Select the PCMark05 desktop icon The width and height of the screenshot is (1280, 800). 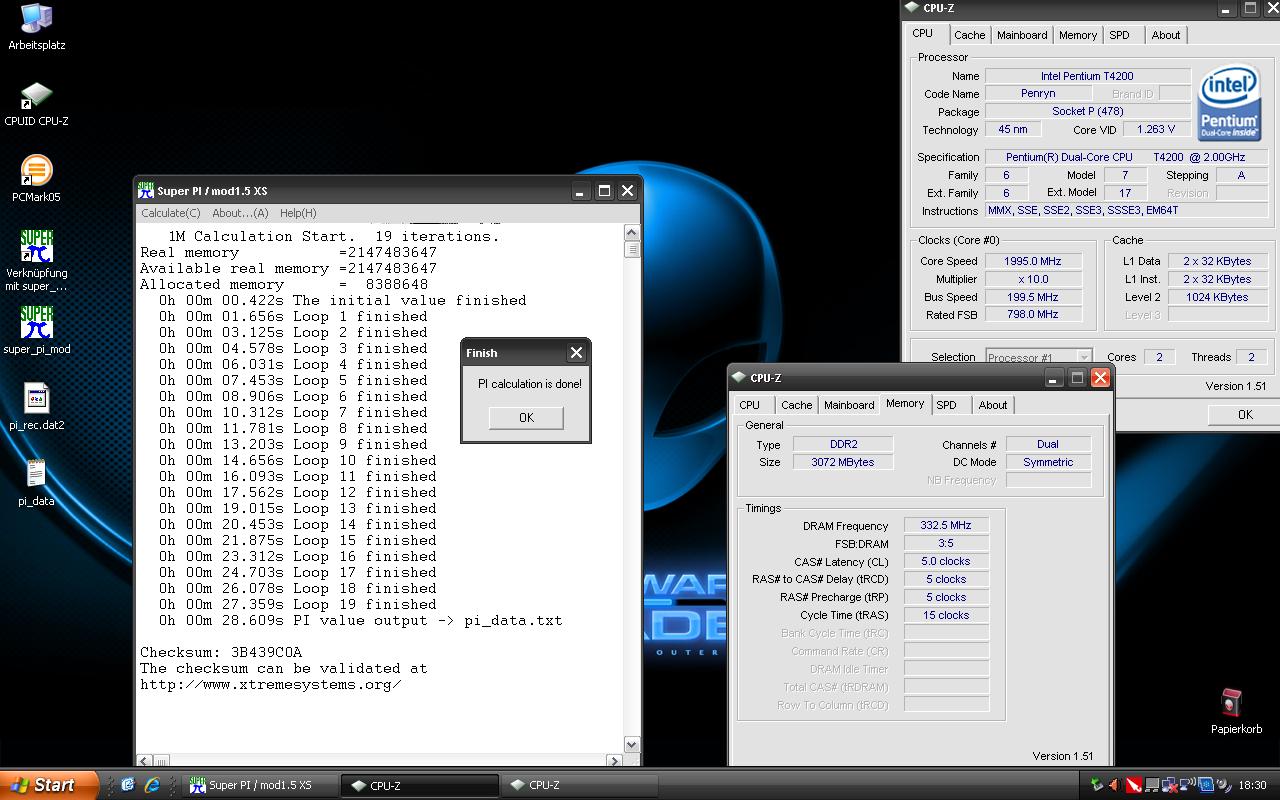coord(36,171)
